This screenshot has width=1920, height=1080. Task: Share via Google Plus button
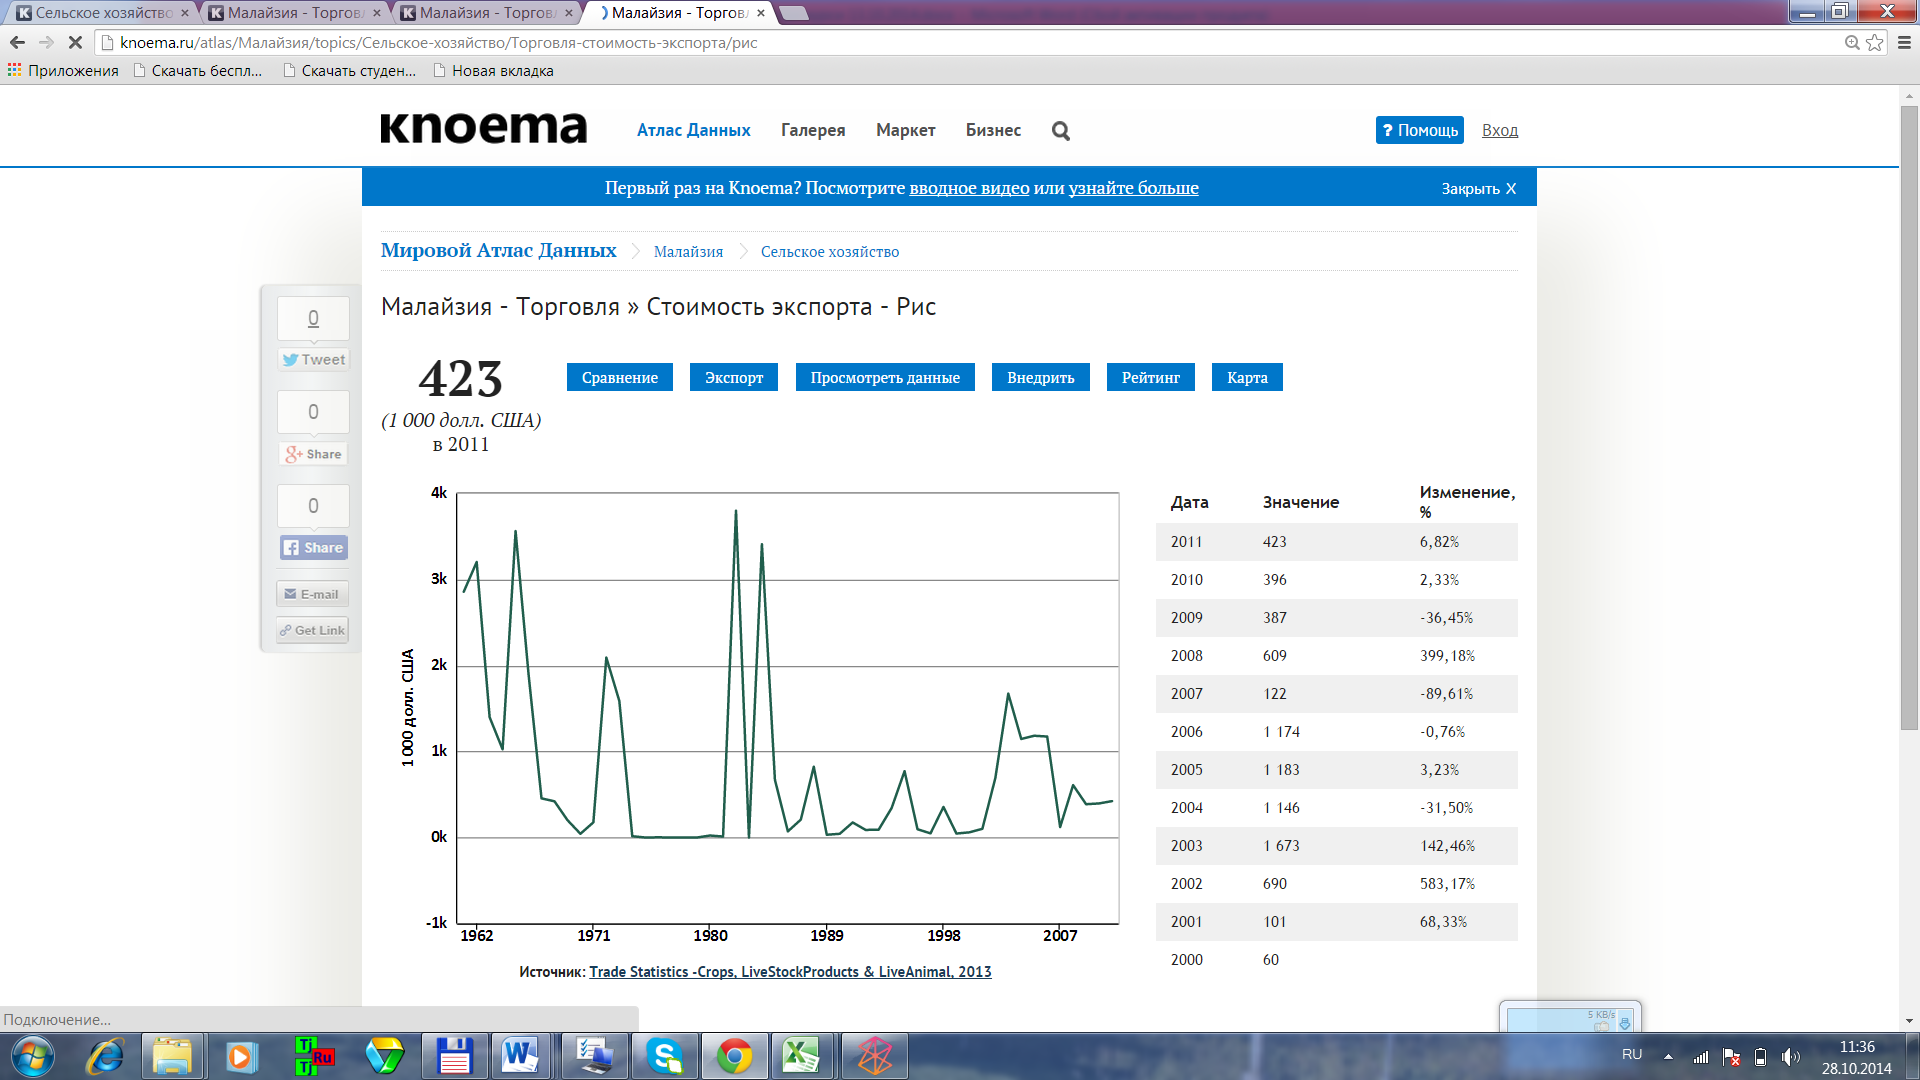tap(313, 454)
